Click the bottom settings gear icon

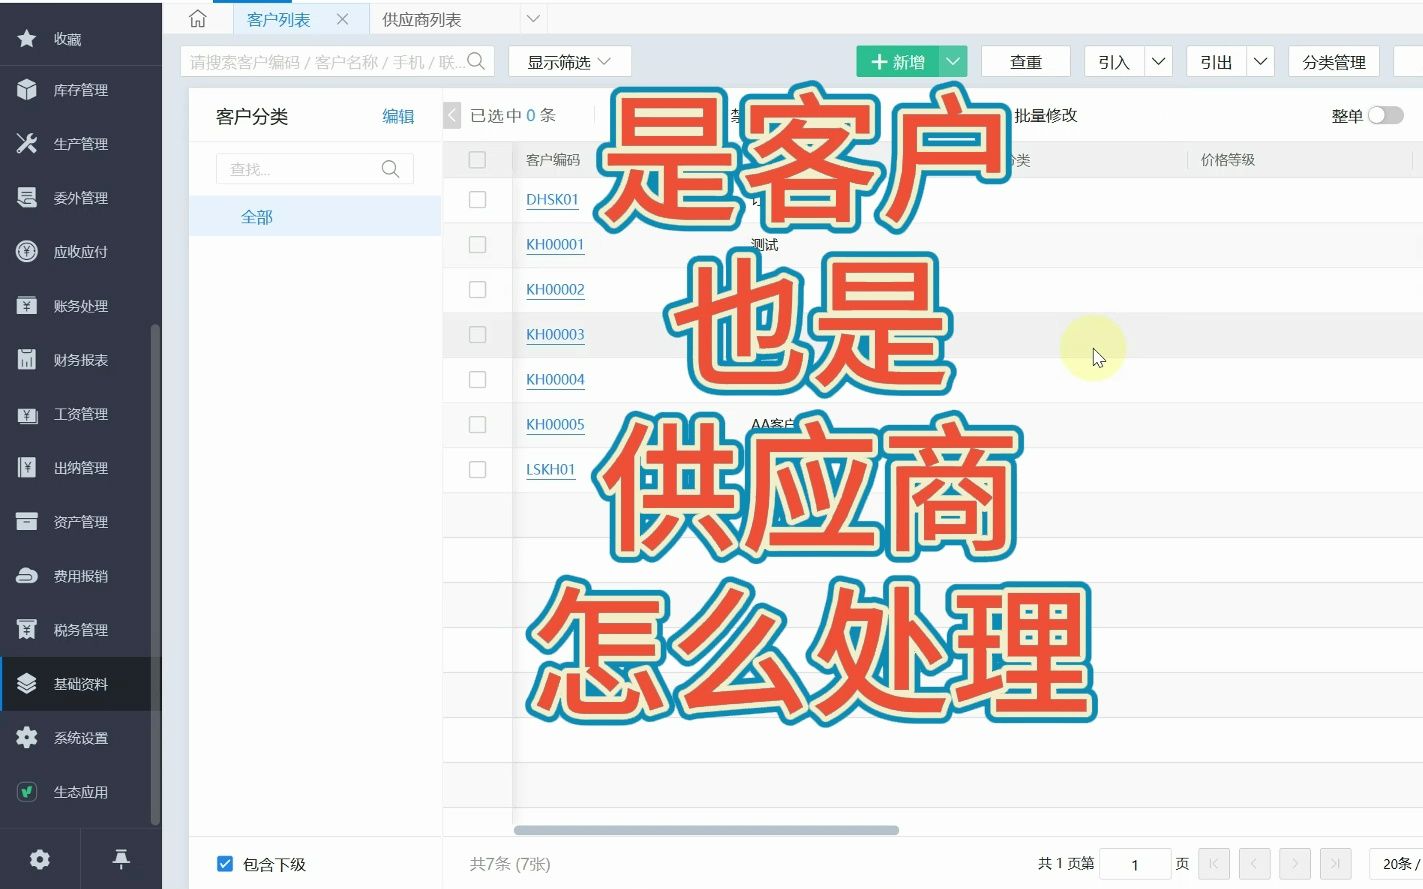(40, 859)
